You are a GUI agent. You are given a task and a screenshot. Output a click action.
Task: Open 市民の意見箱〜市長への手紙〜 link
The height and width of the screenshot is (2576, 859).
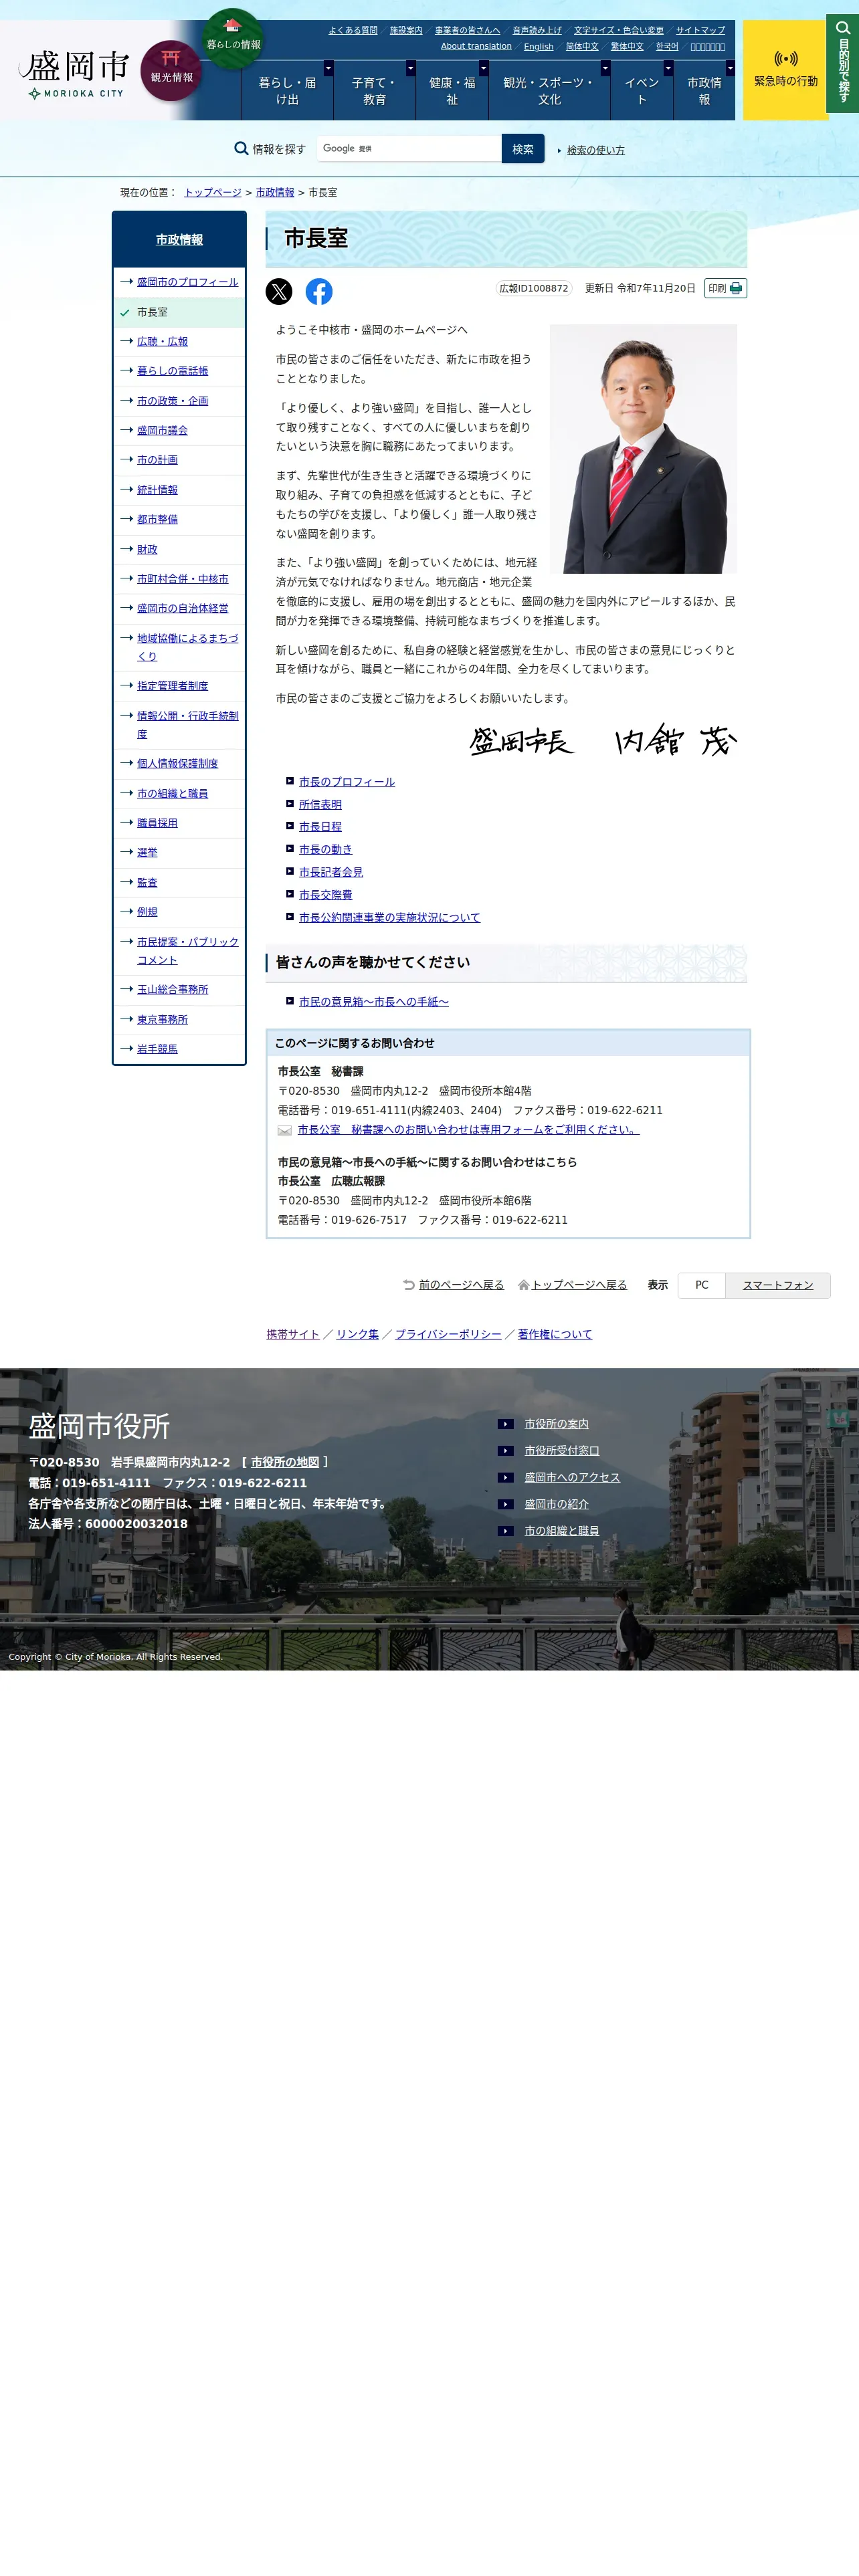pyautogui.click(x=374, y=1002)
